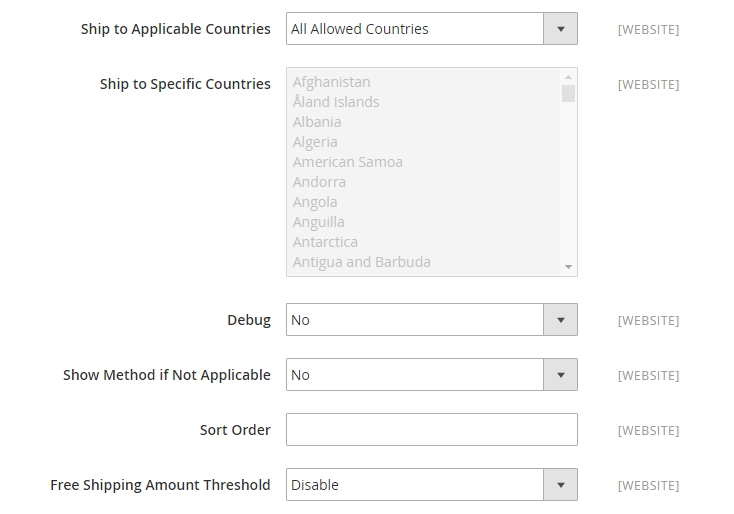This screenshot has height=514, width=734.
Task: Open the Free Shipping Amount Threshold dropdown
Action: pyautogui.click(x=432, y=485)
